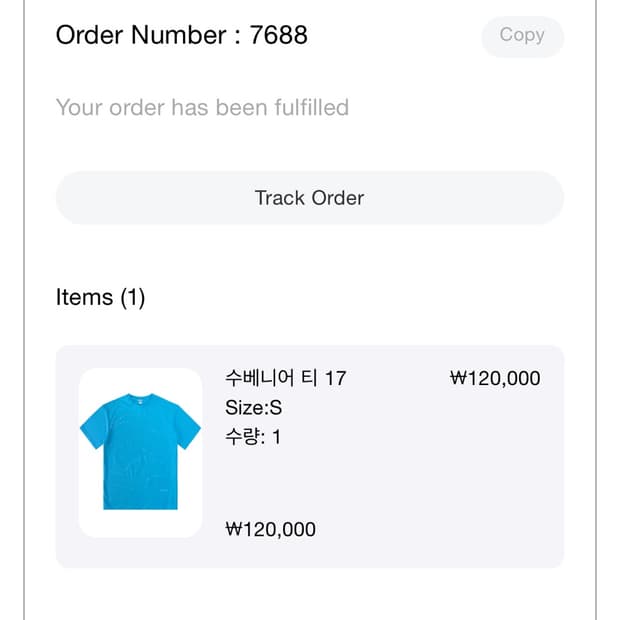Open Track Order for this order
This screenshot has width=620, height=620.
310,198
